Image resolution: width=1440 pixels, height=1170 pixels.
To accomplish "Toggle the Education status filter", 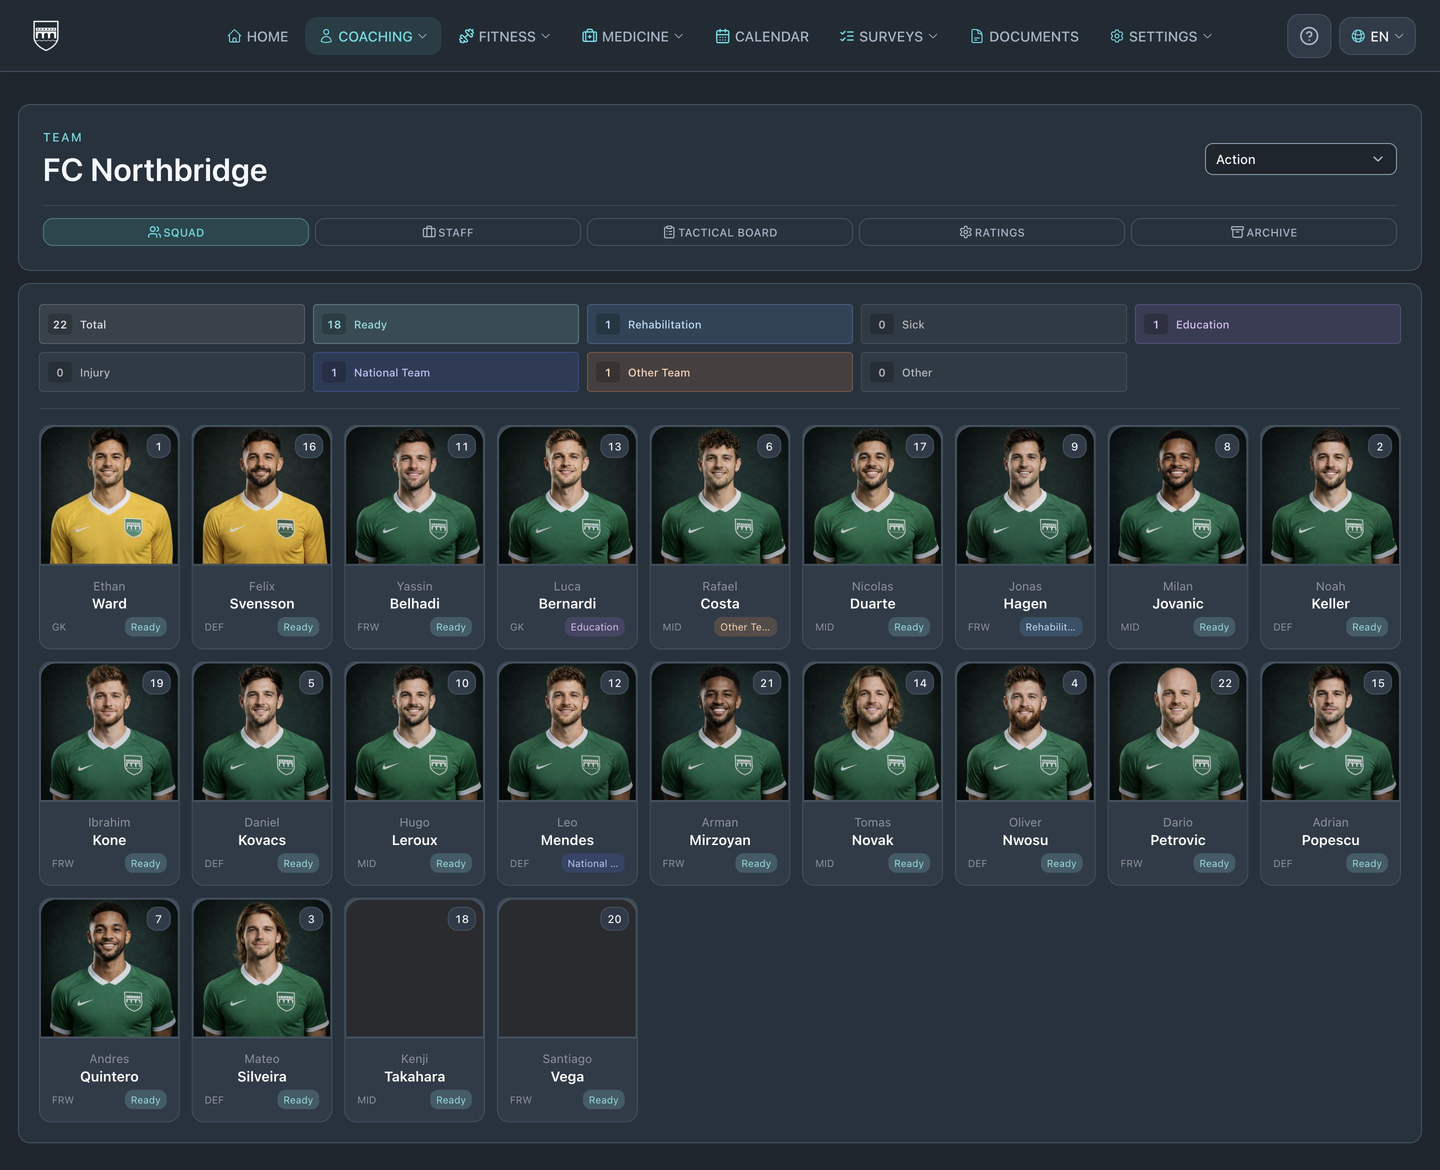I will (x=1268, y=324).
